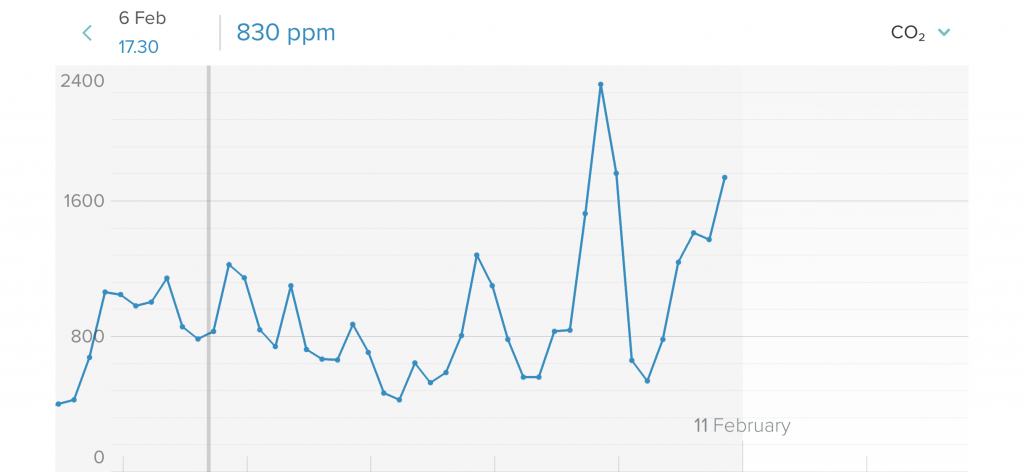Expand the CO₂ dropdown chevron
Image resolution: width=1024 pixels, height=472 pixels.
(944, 33)
